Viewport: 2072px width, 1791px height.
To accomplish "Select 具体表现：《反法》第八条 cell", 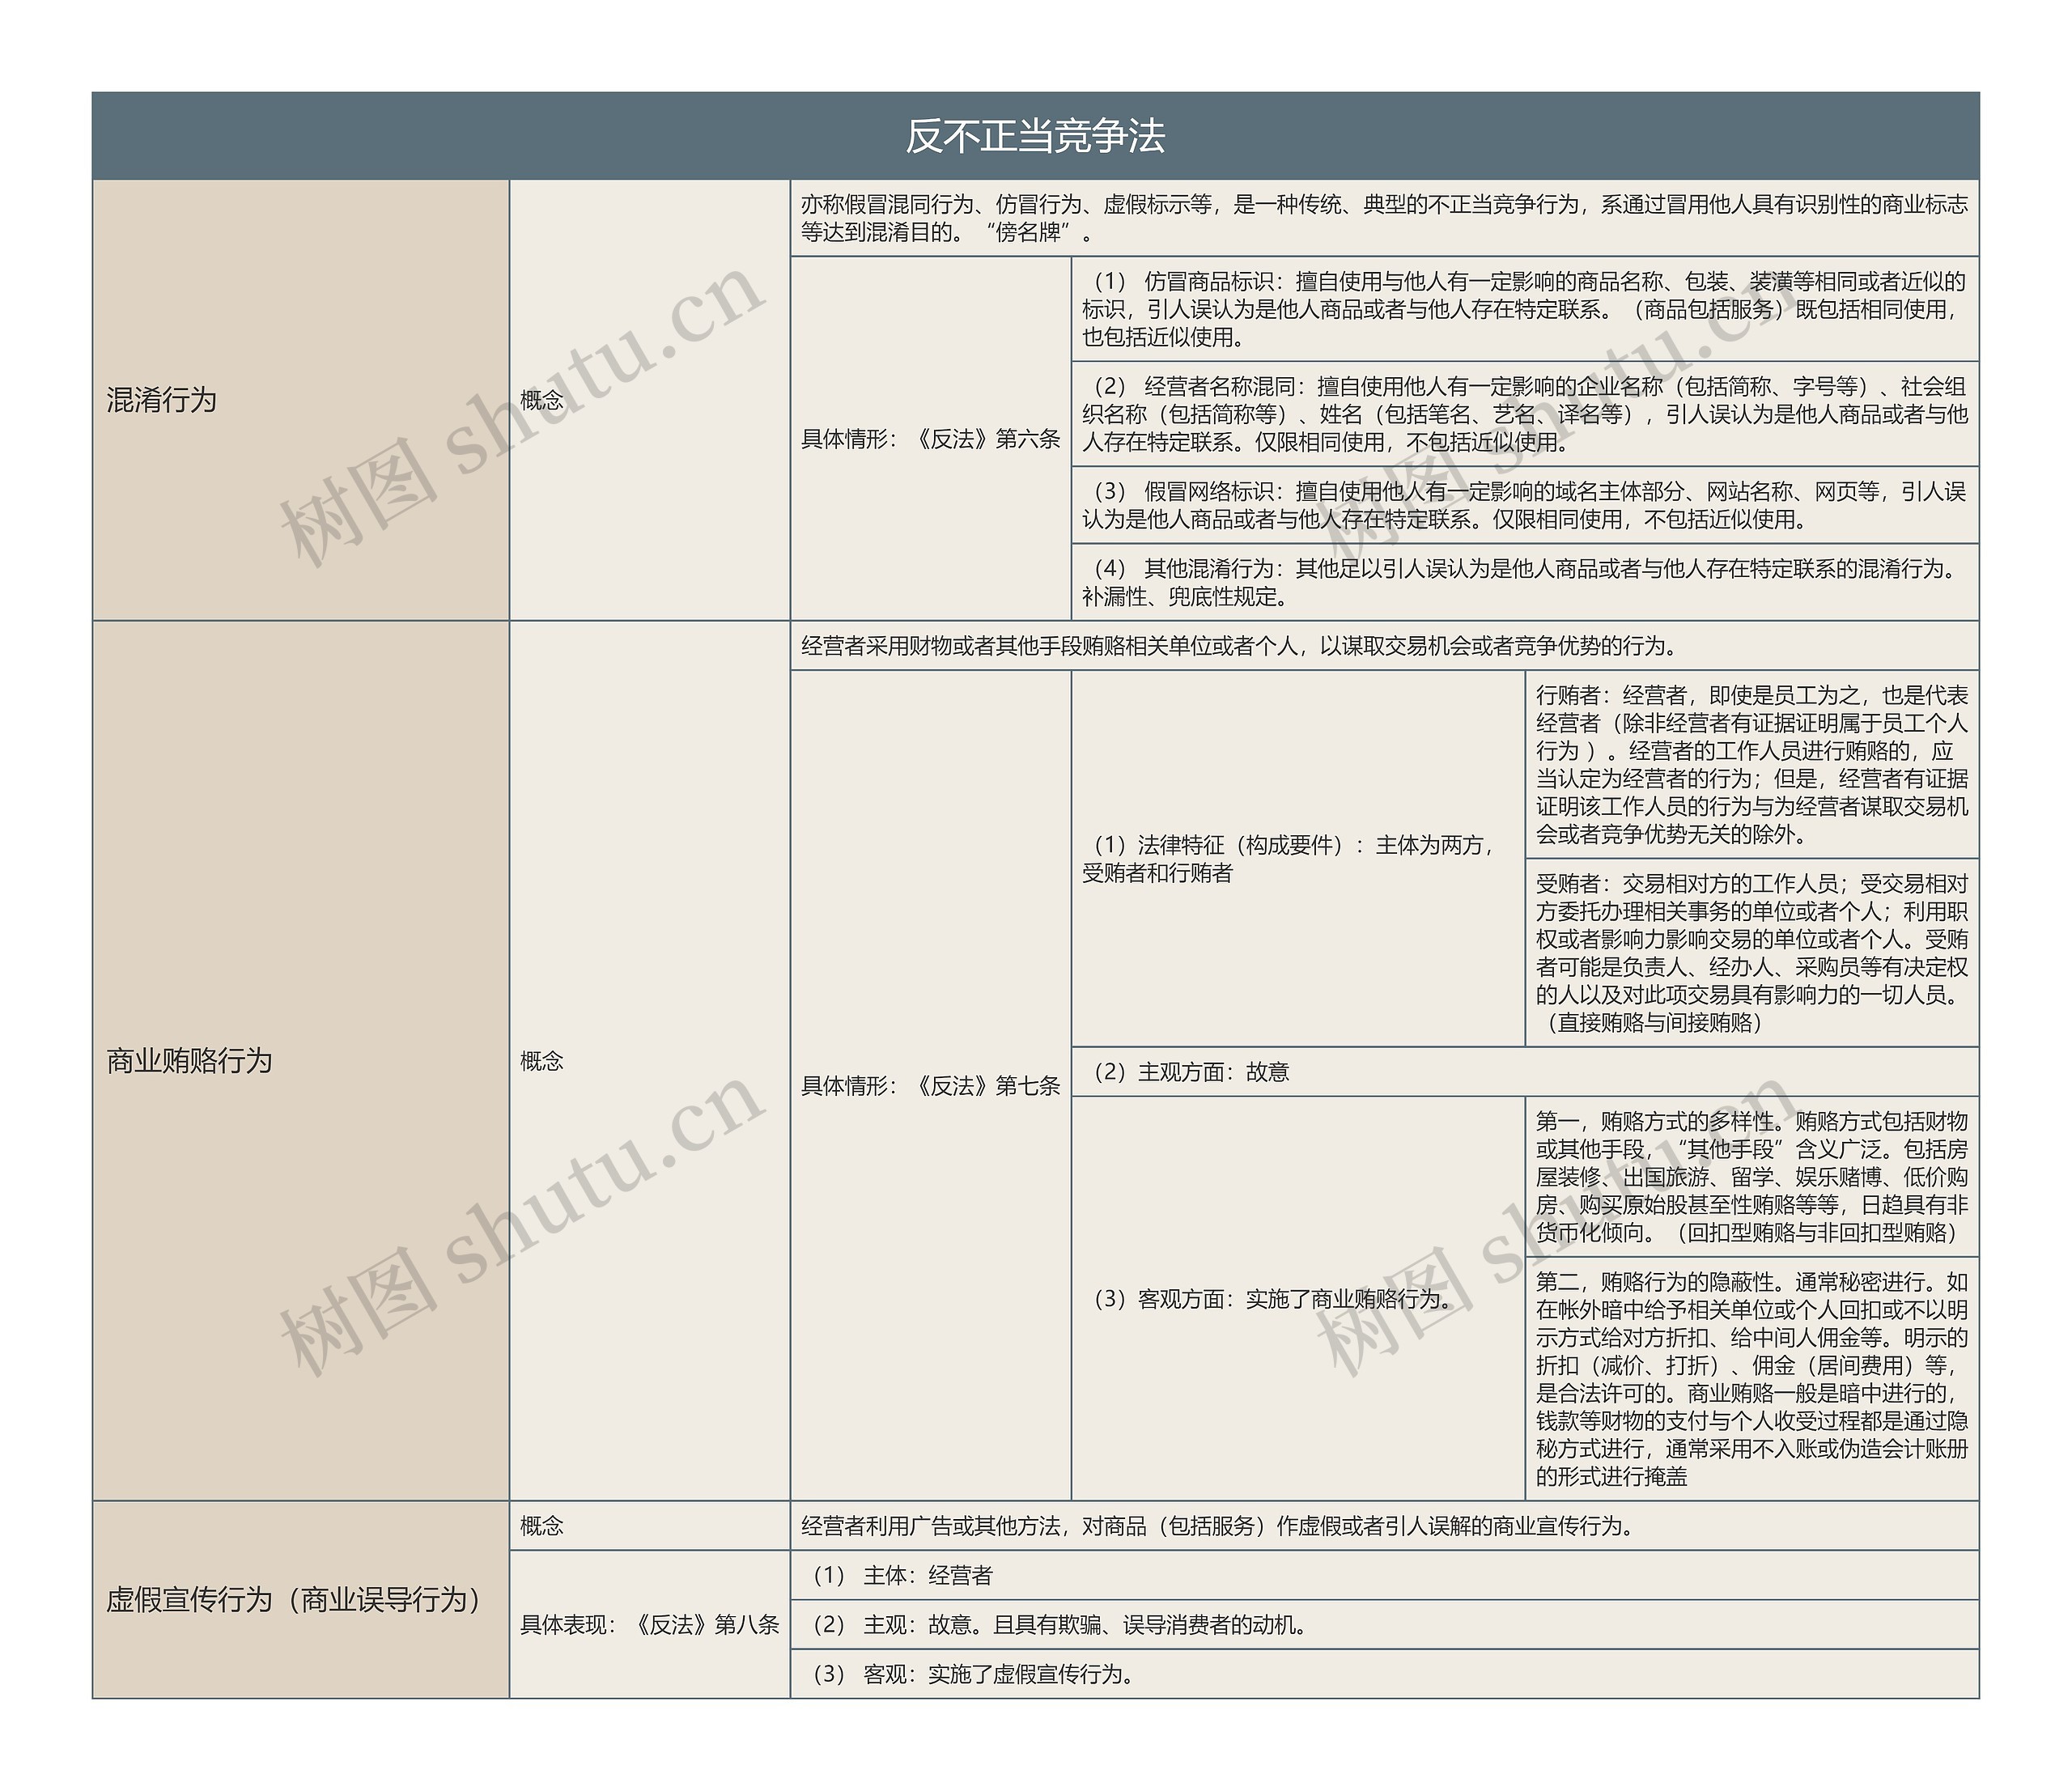I will (x=650, y=1624).
